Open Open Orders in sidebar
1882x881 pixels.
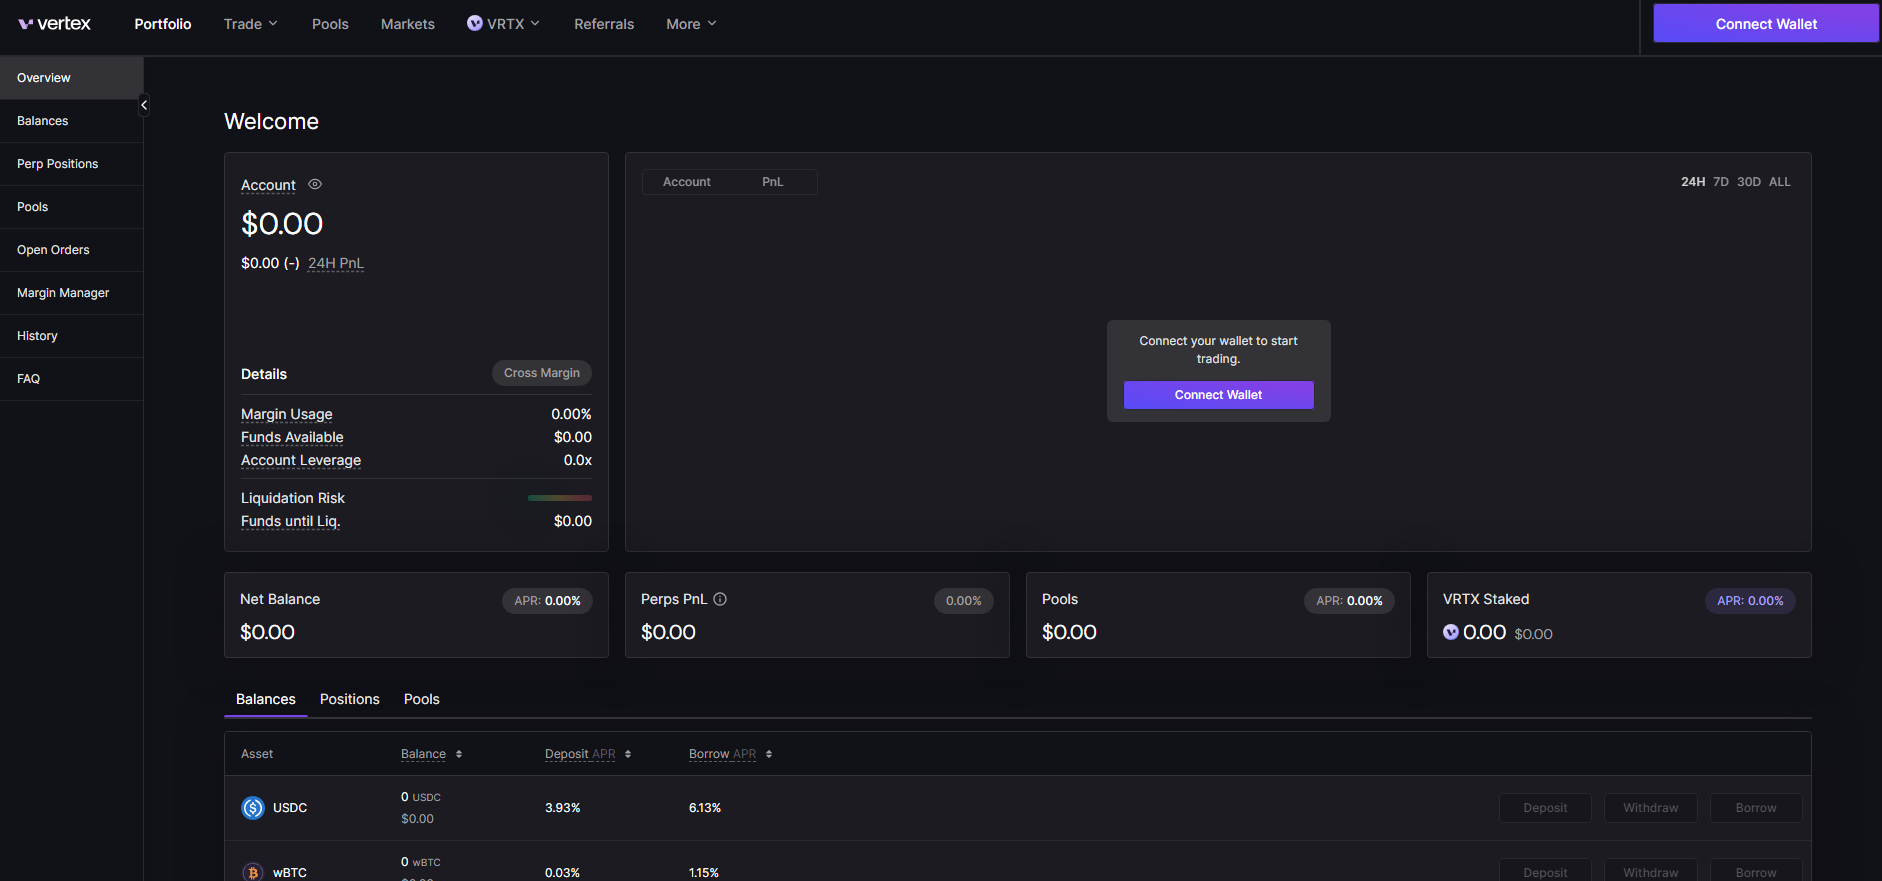click(x=72, y=250)
